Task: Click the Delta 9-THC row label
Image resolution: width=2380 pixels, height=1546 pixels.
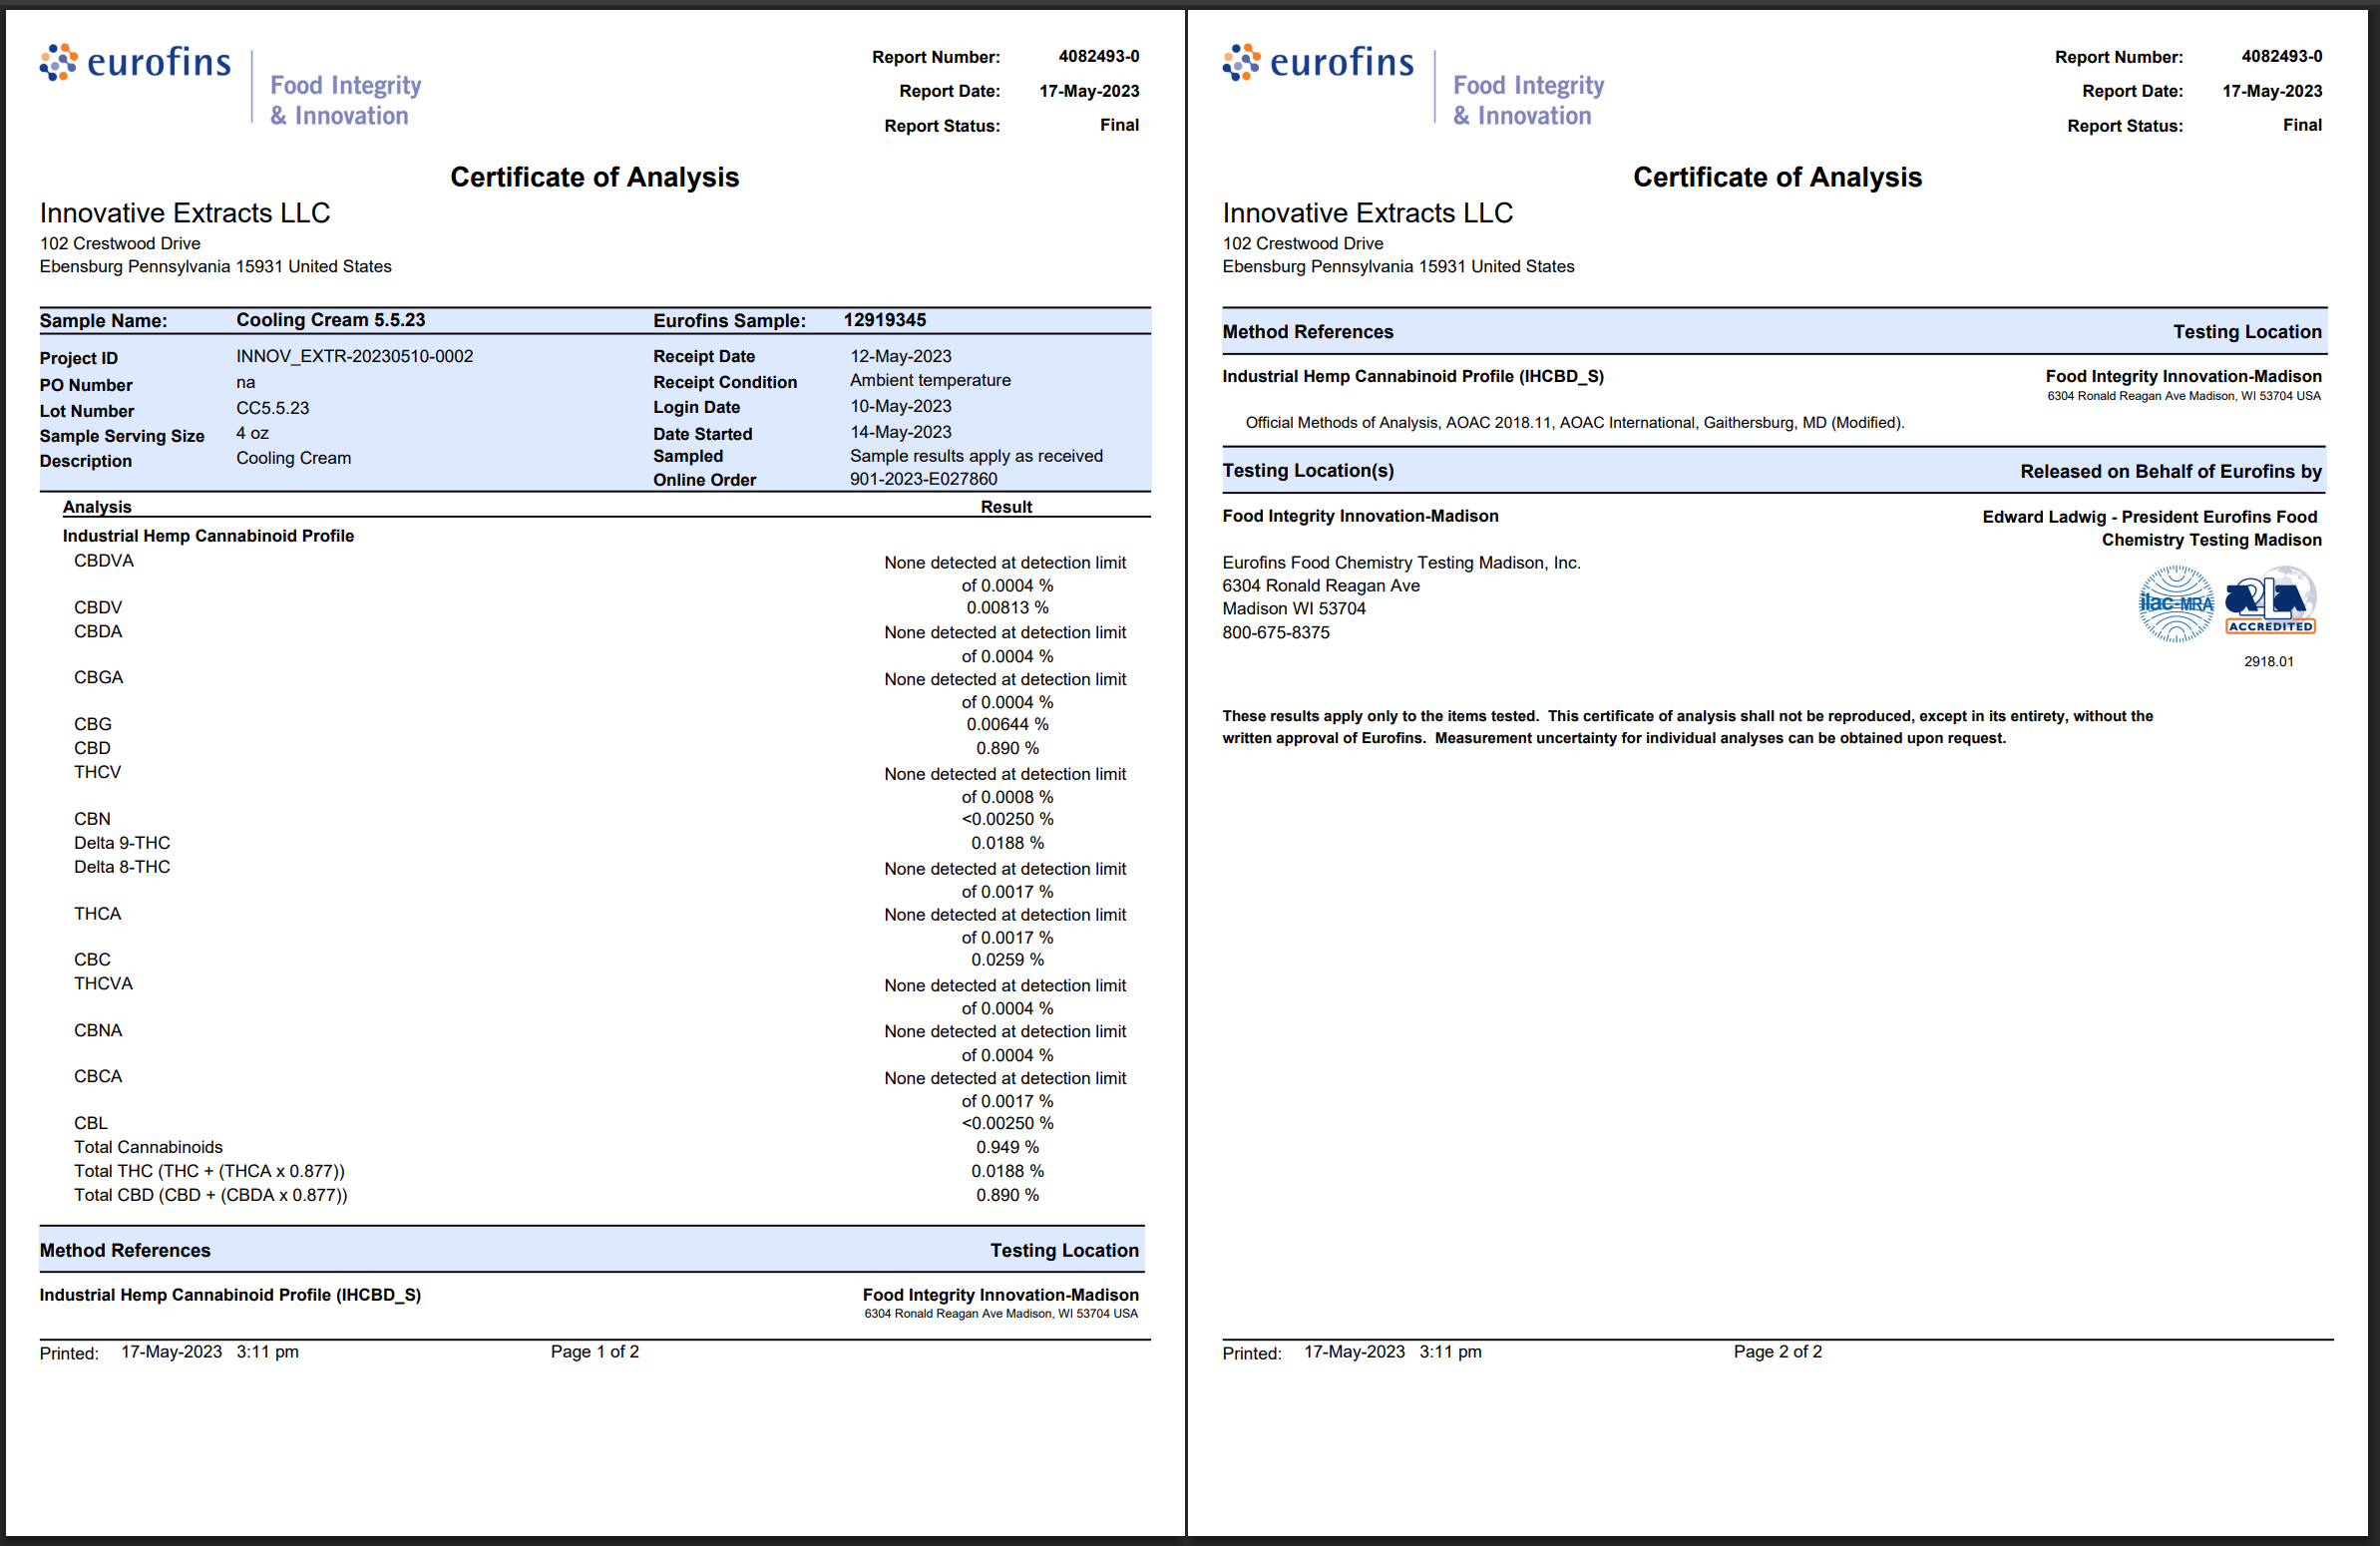Action: [x=122, y=843]
